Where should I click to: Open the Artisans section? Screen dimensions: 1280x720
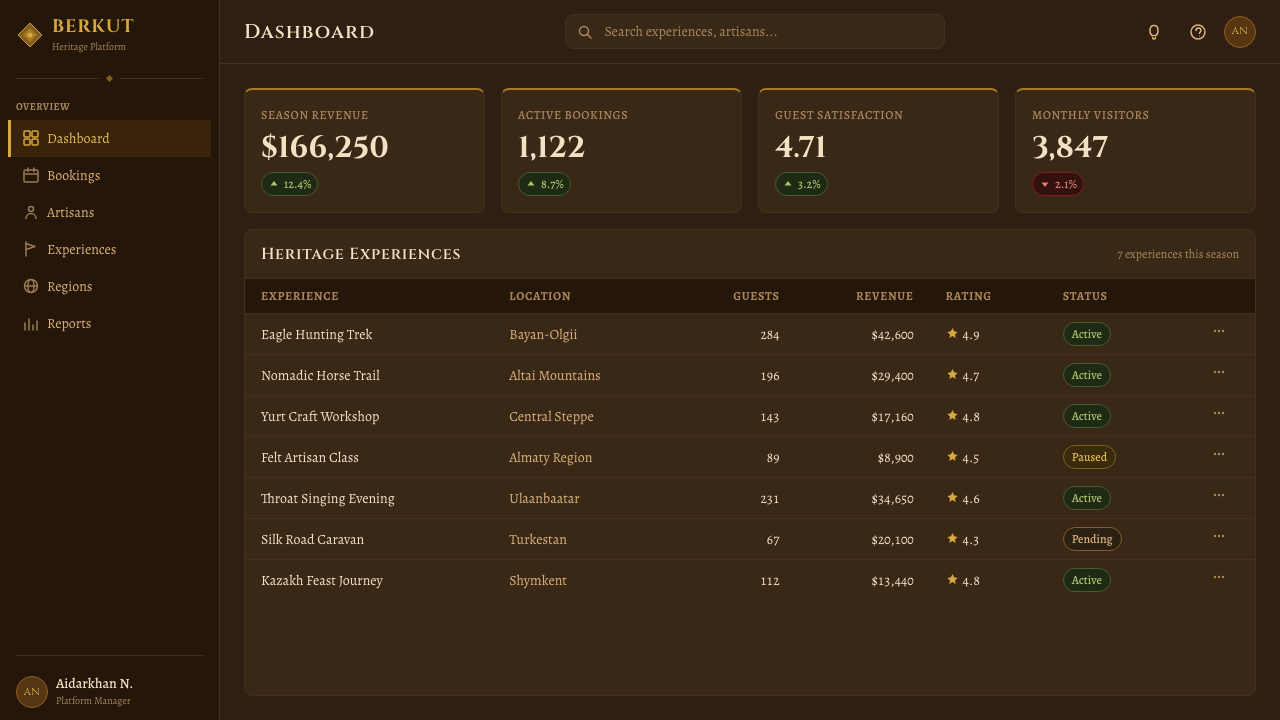coord(110,212)
